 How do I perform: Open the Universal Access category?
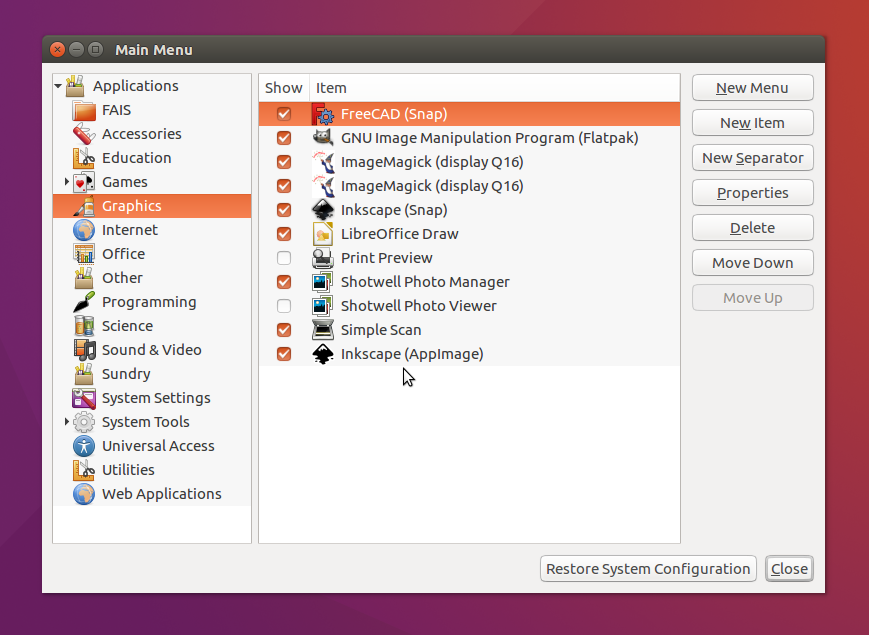tap(152, 446)
